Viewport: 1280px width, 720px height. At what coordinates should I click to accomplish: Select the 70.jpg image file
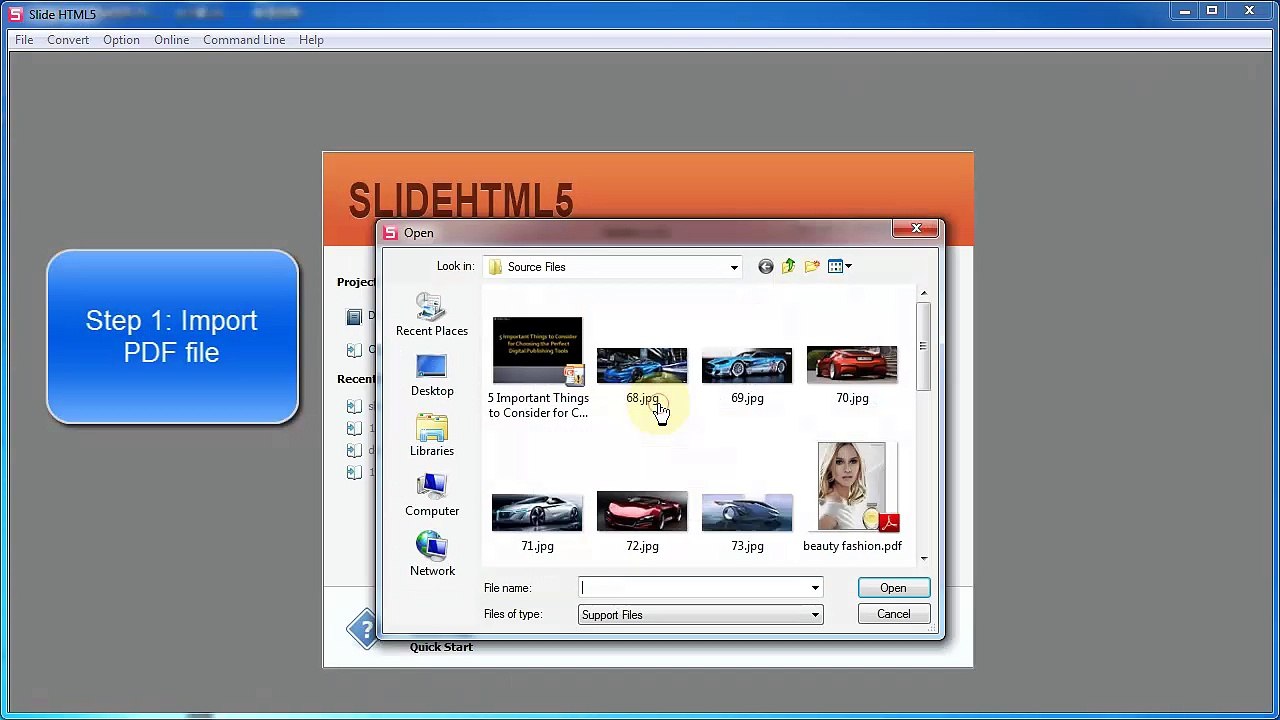[x=852, y=375]
